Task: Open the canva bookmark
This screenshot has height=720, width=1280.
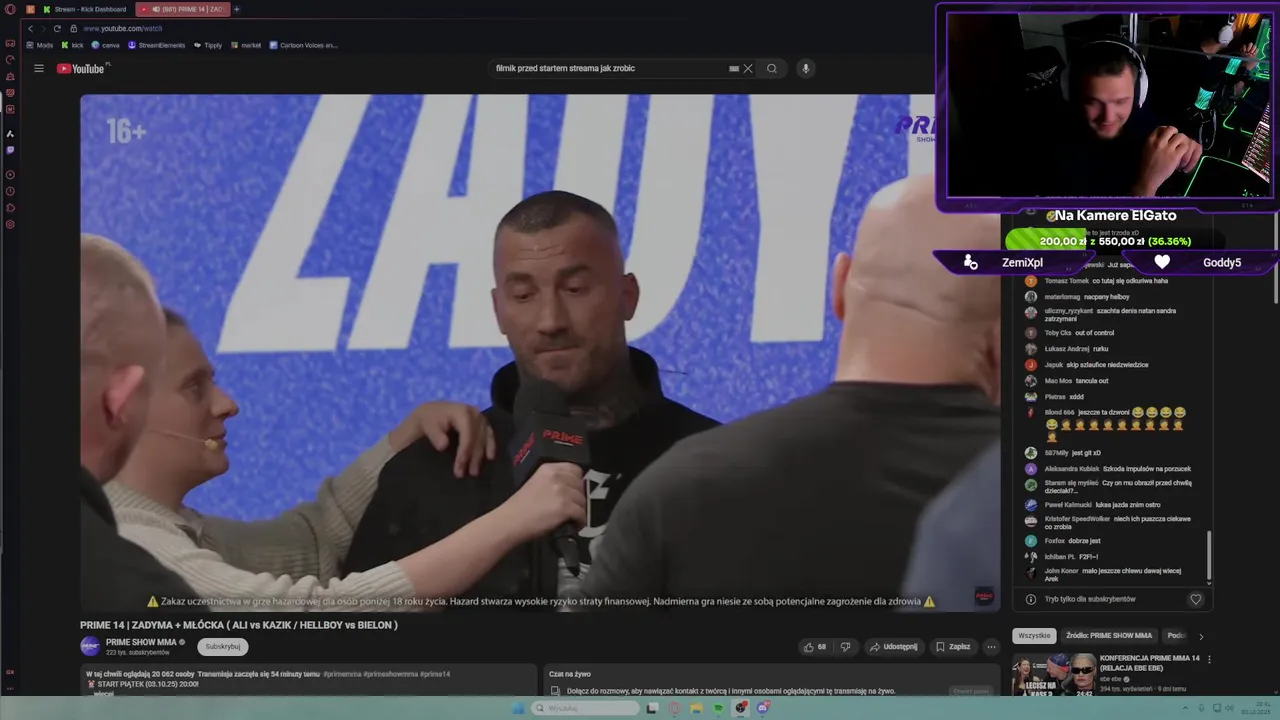Action: 106,45
